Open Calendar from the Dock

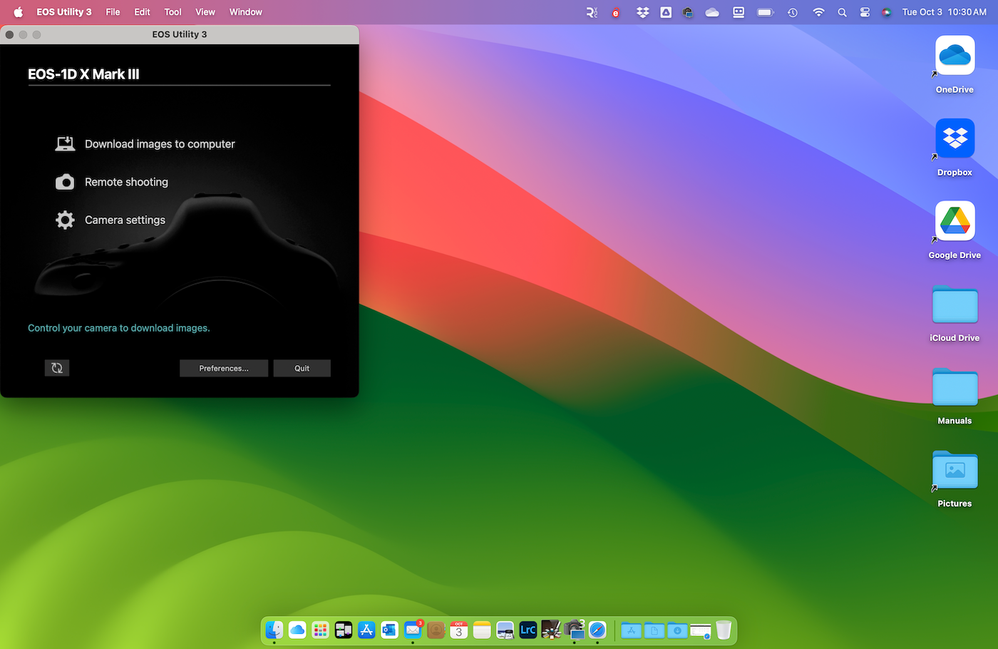(x=459, y=630)
